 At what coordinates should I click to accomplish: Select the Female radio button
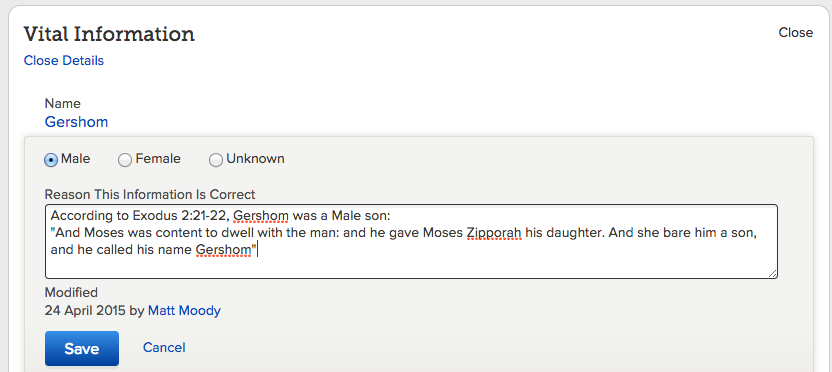coord(125,160)
